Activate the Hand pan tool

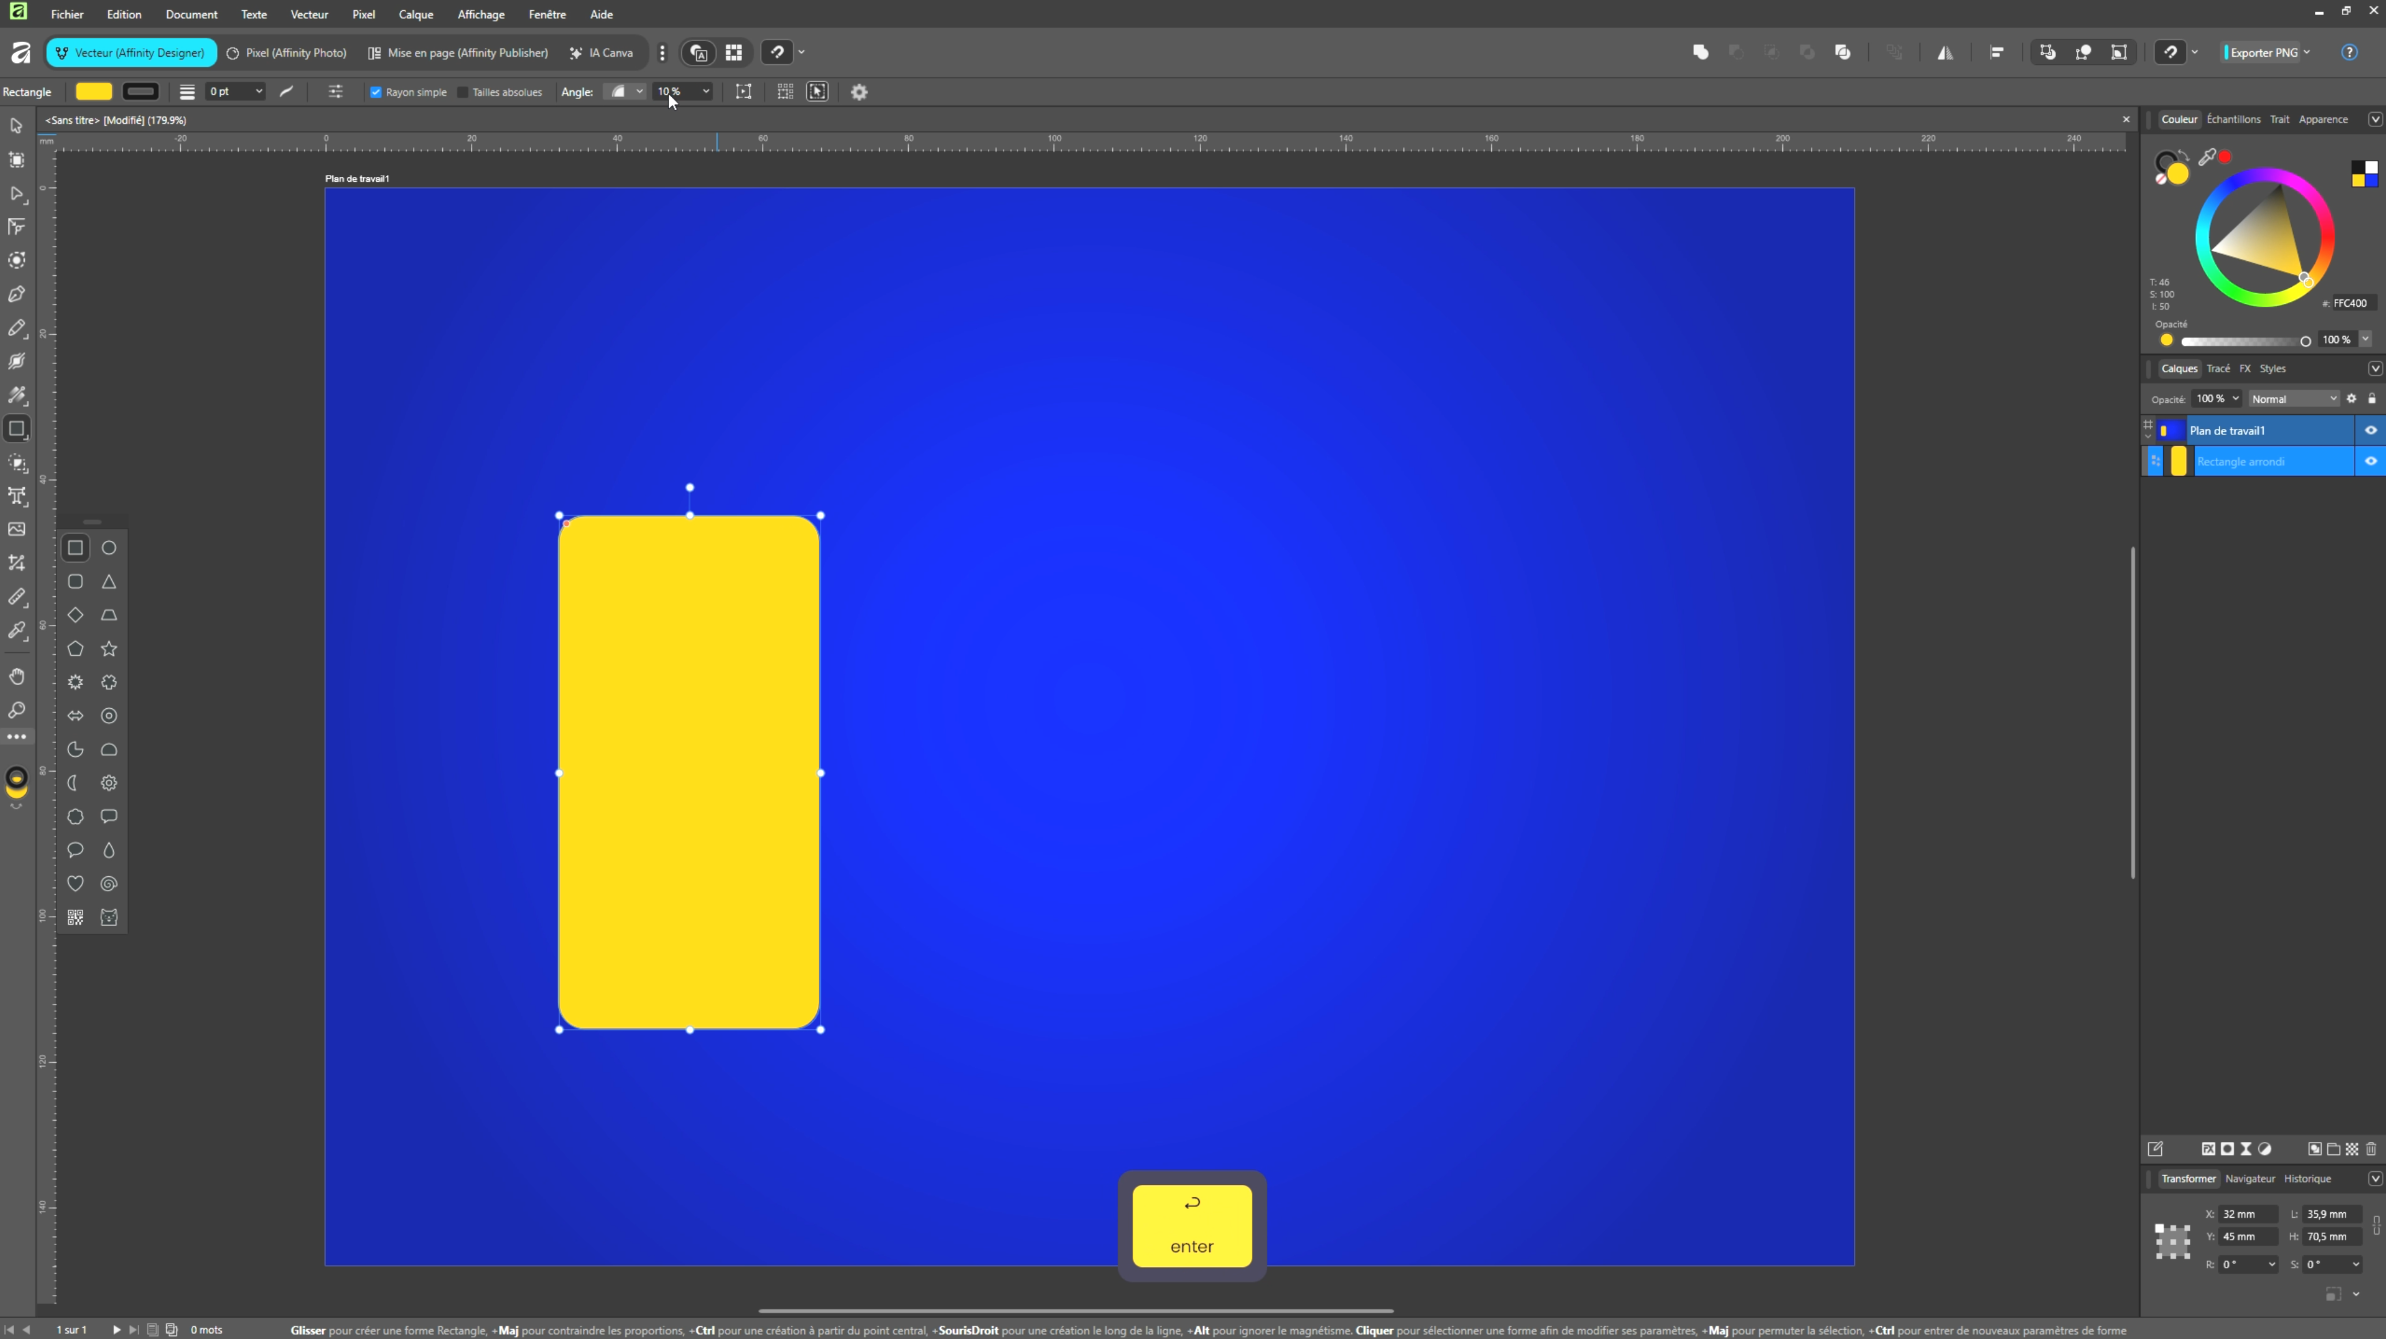coord(17,677)
